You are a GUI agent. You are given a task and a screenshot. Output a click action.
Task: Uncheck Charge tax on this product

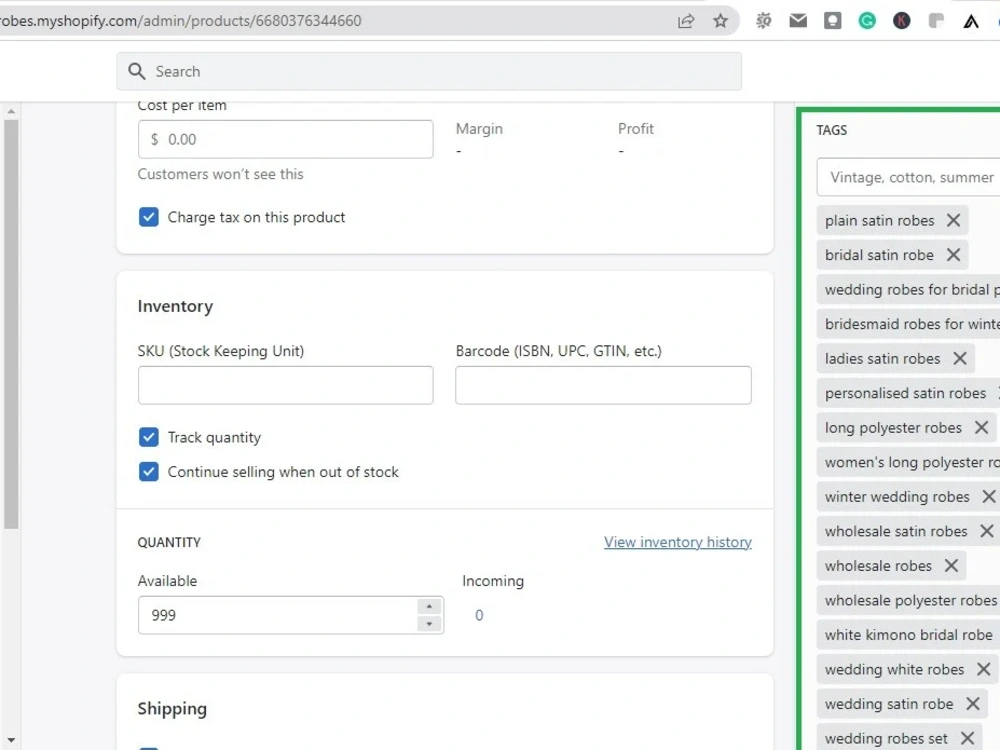pyautogui.click(x=149, y=217)
